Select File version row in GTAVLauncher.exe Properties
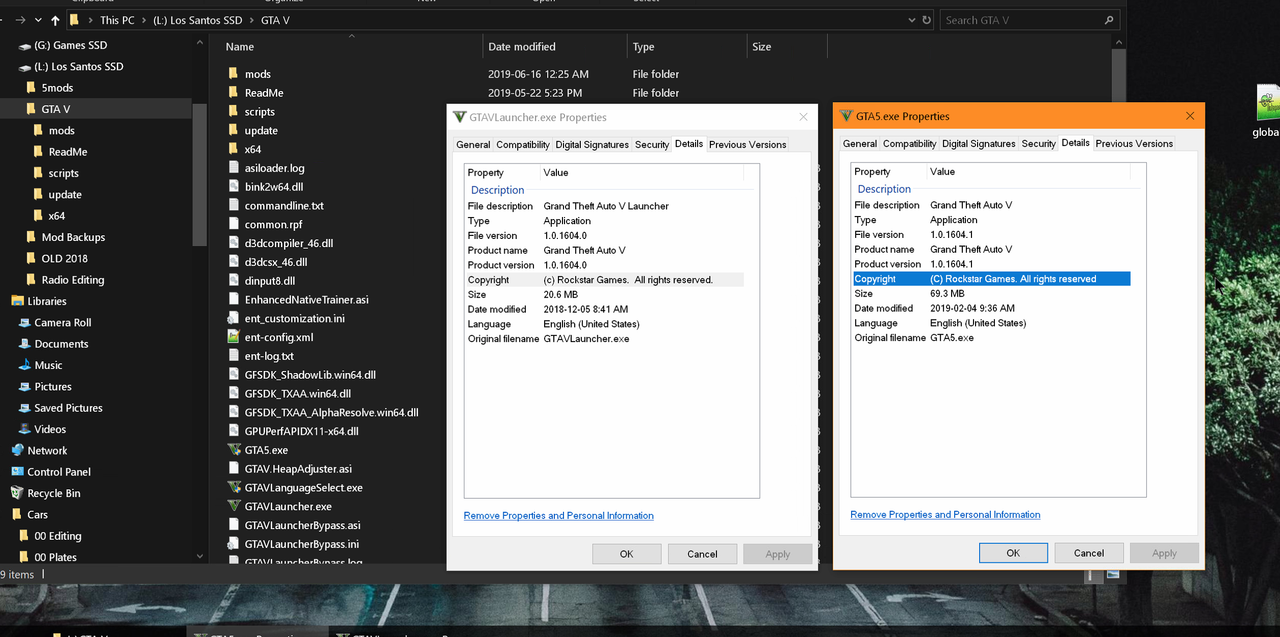This screenshot has width=1280, height=637. [605, 236]
